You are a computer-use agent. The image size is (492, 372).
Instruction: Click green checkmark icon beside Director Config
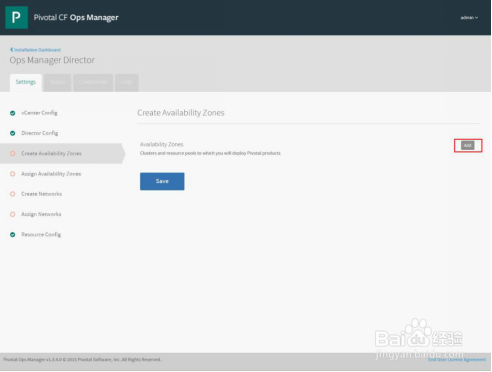tap(13, 133)
